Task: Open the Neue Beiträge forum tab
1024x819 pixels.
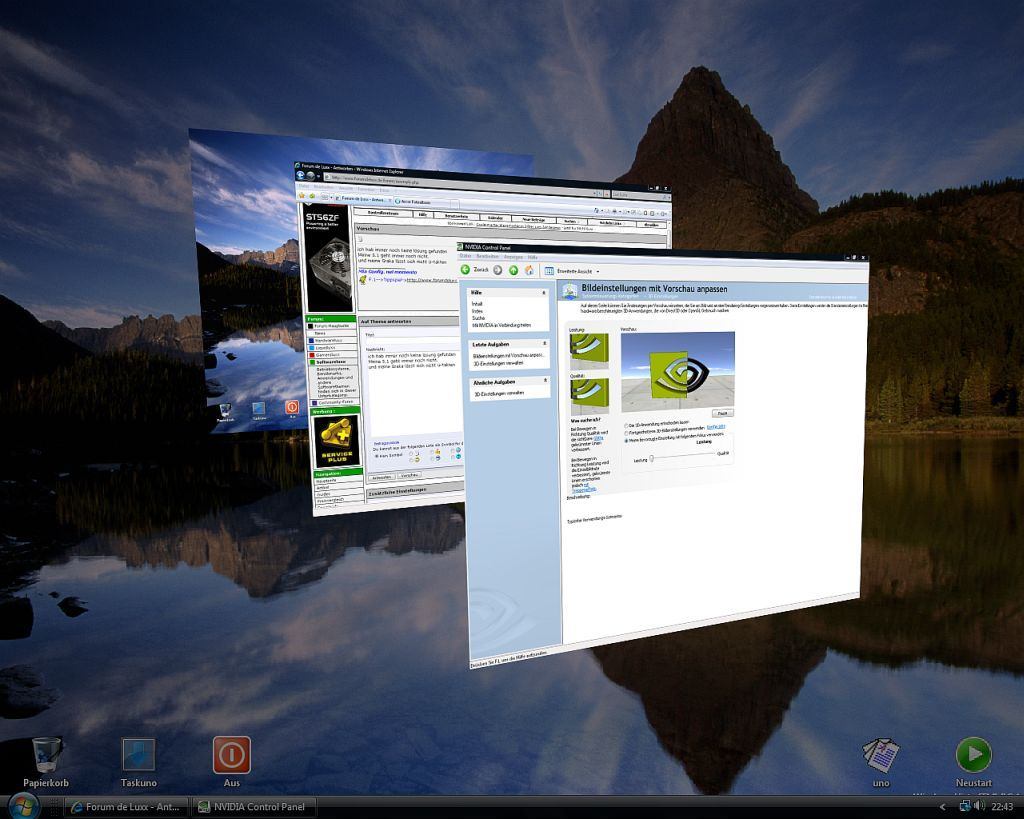Action: tap(534, 220)
